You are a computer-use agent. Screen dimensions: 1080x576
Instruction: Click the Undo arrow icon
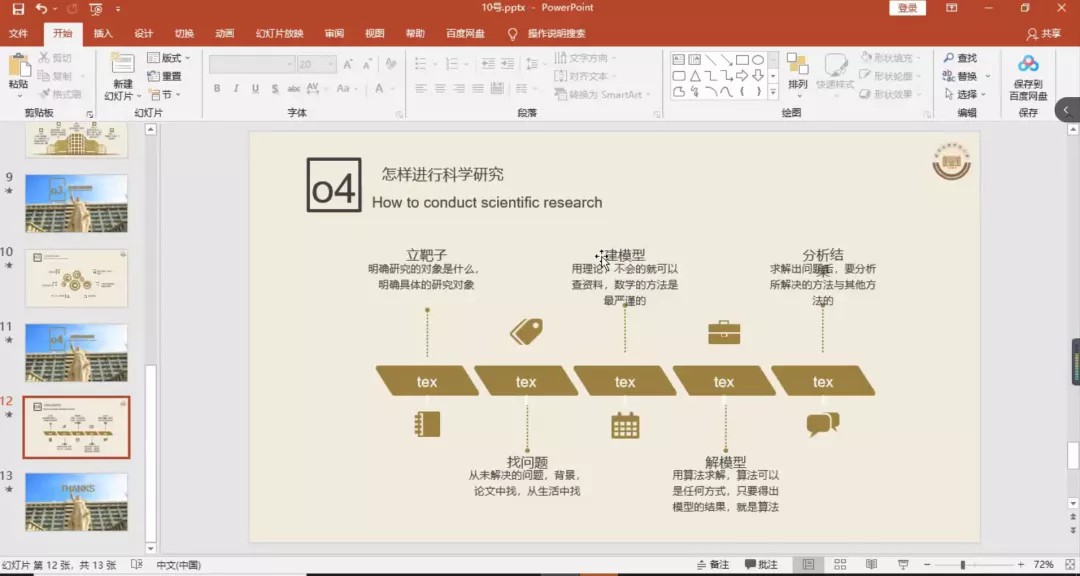tap(41, 9)
